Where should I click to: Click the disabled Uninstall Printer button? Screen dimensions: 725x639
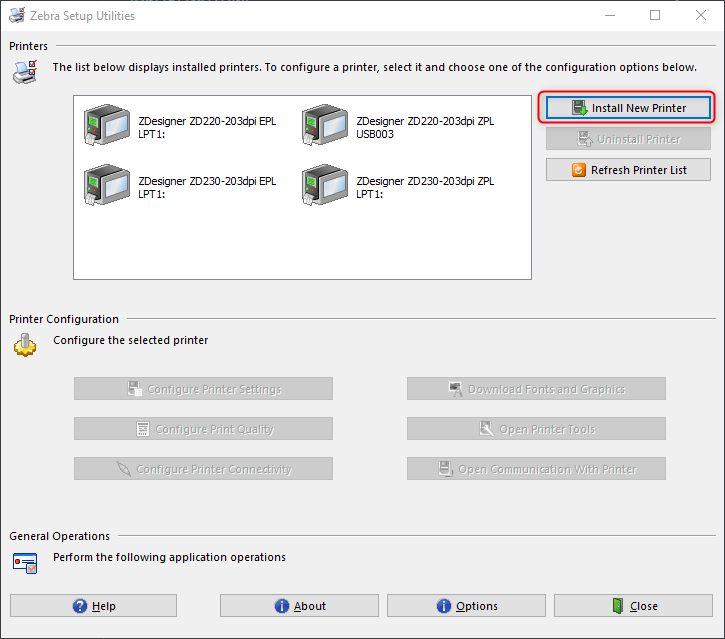click(628, 139)
